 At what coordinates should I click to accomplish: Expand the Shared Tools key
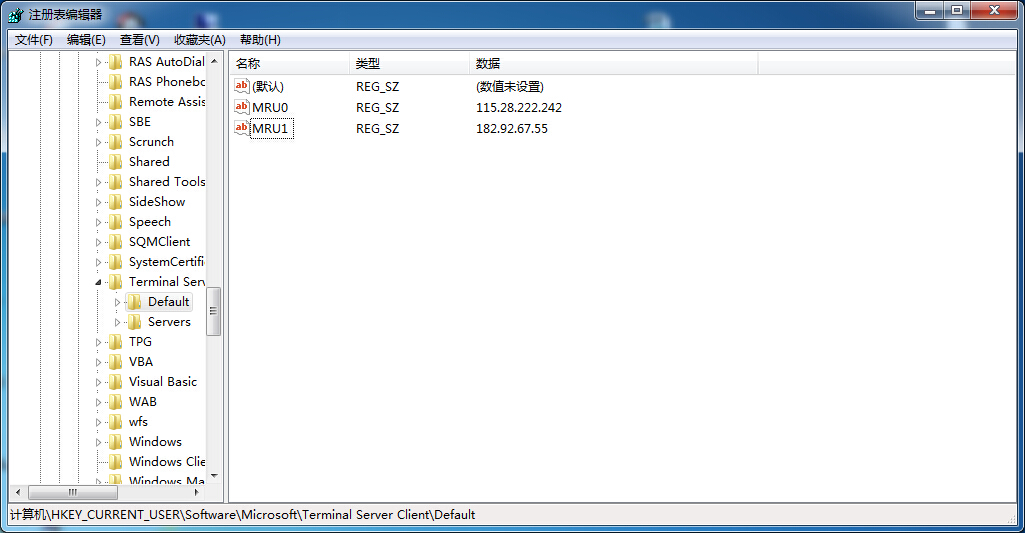99,182
